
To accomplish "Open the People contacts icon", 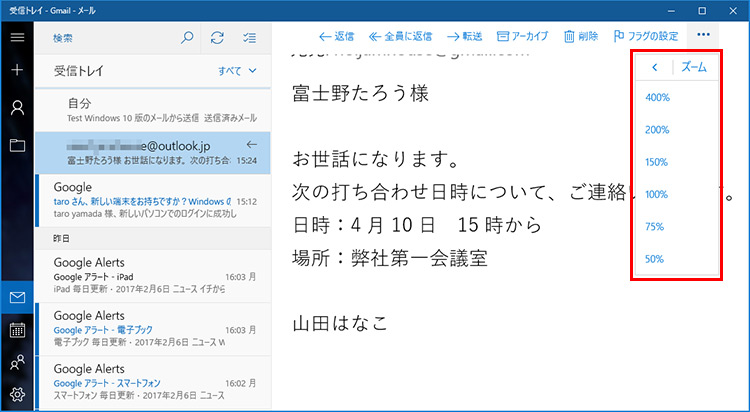I will coord(17,363).
